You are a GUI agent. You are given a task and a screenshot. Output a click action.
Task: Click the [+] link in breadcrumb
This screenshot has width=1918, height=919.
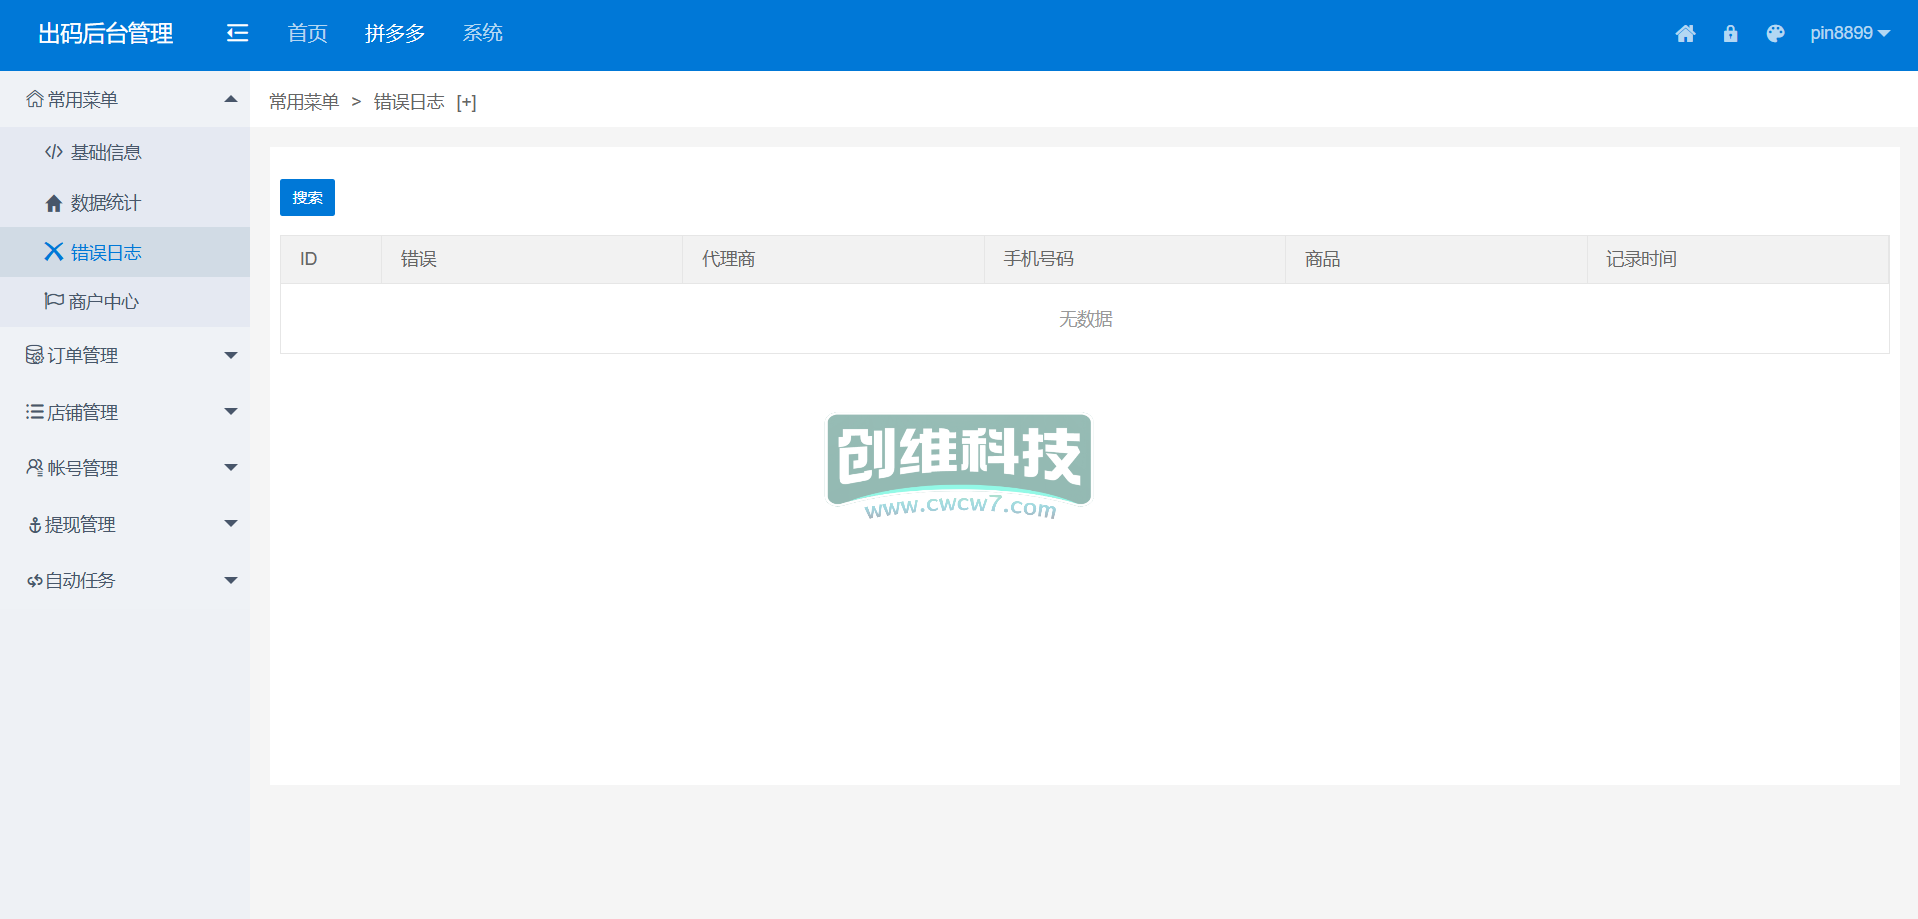(466, 102)
